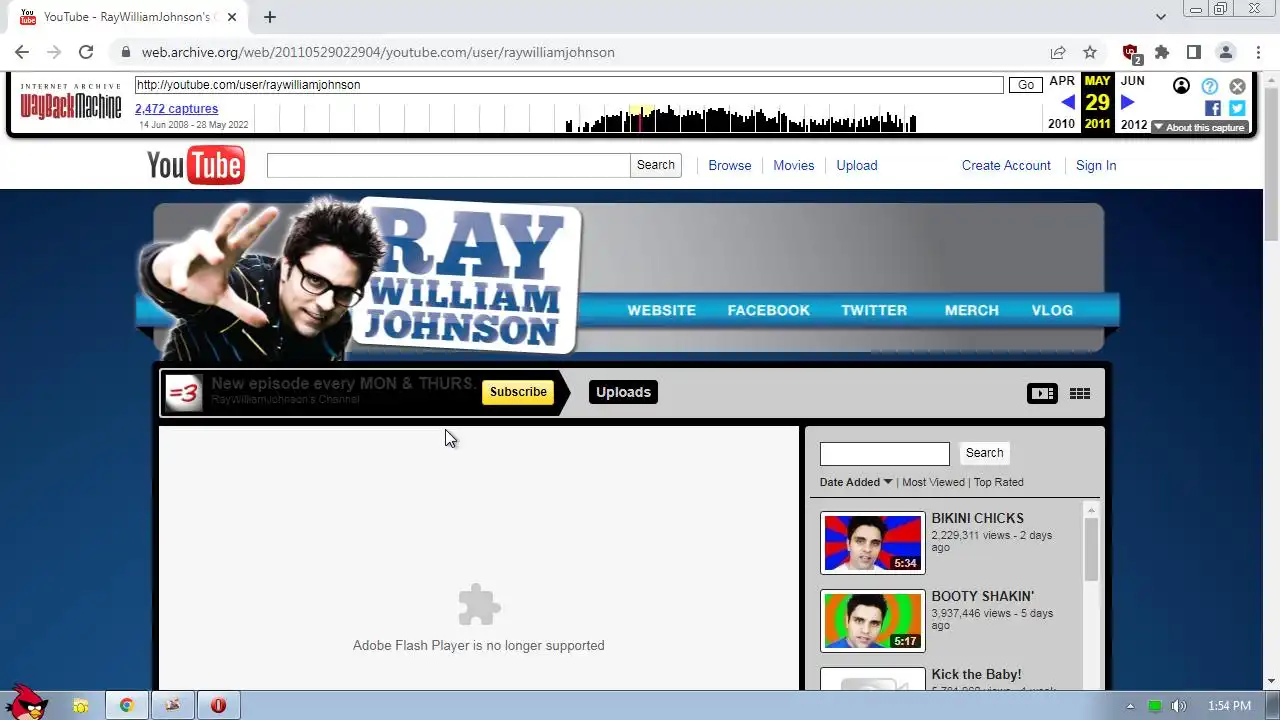The width and height of the screenshot is (1280, 720).
Task: Share capture on Facebook icon
Action: 1213,108
